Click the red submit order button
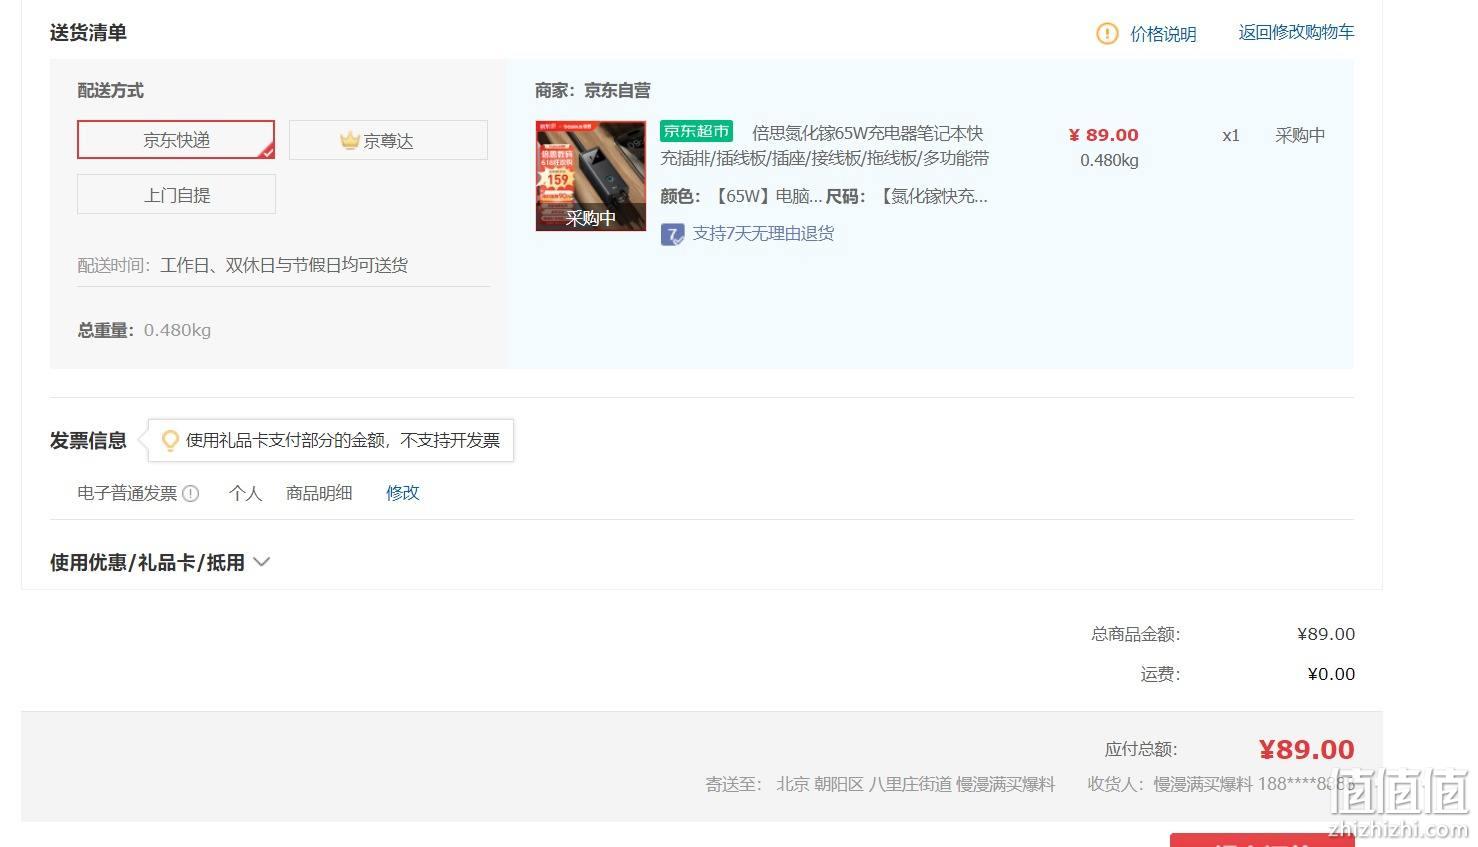Screen dimensions: 1478x847 pyautogui.click(x=1262, y=840)
